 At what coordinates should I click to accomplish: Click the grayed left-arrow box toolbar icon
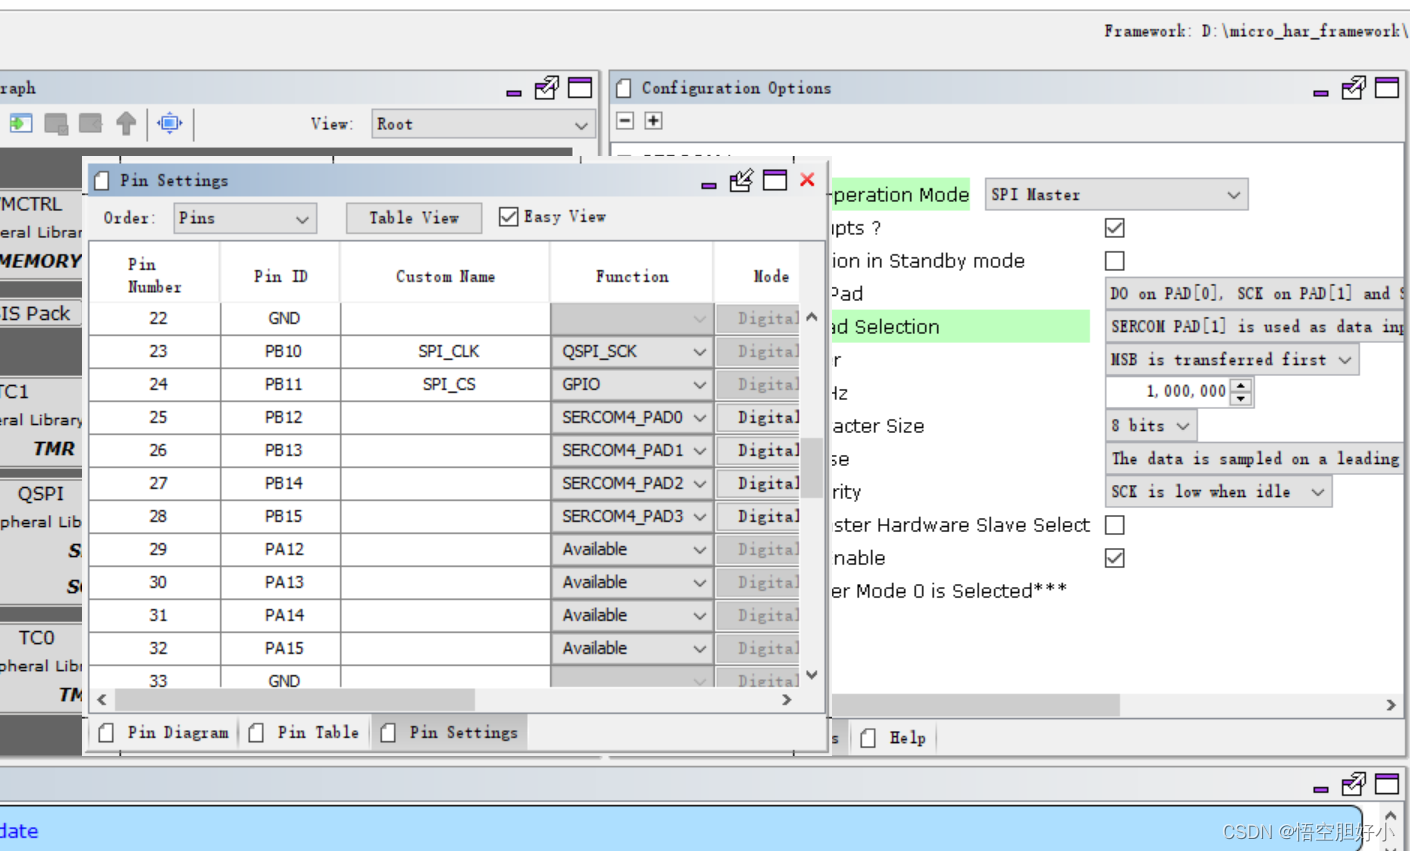tap(91, 123)
